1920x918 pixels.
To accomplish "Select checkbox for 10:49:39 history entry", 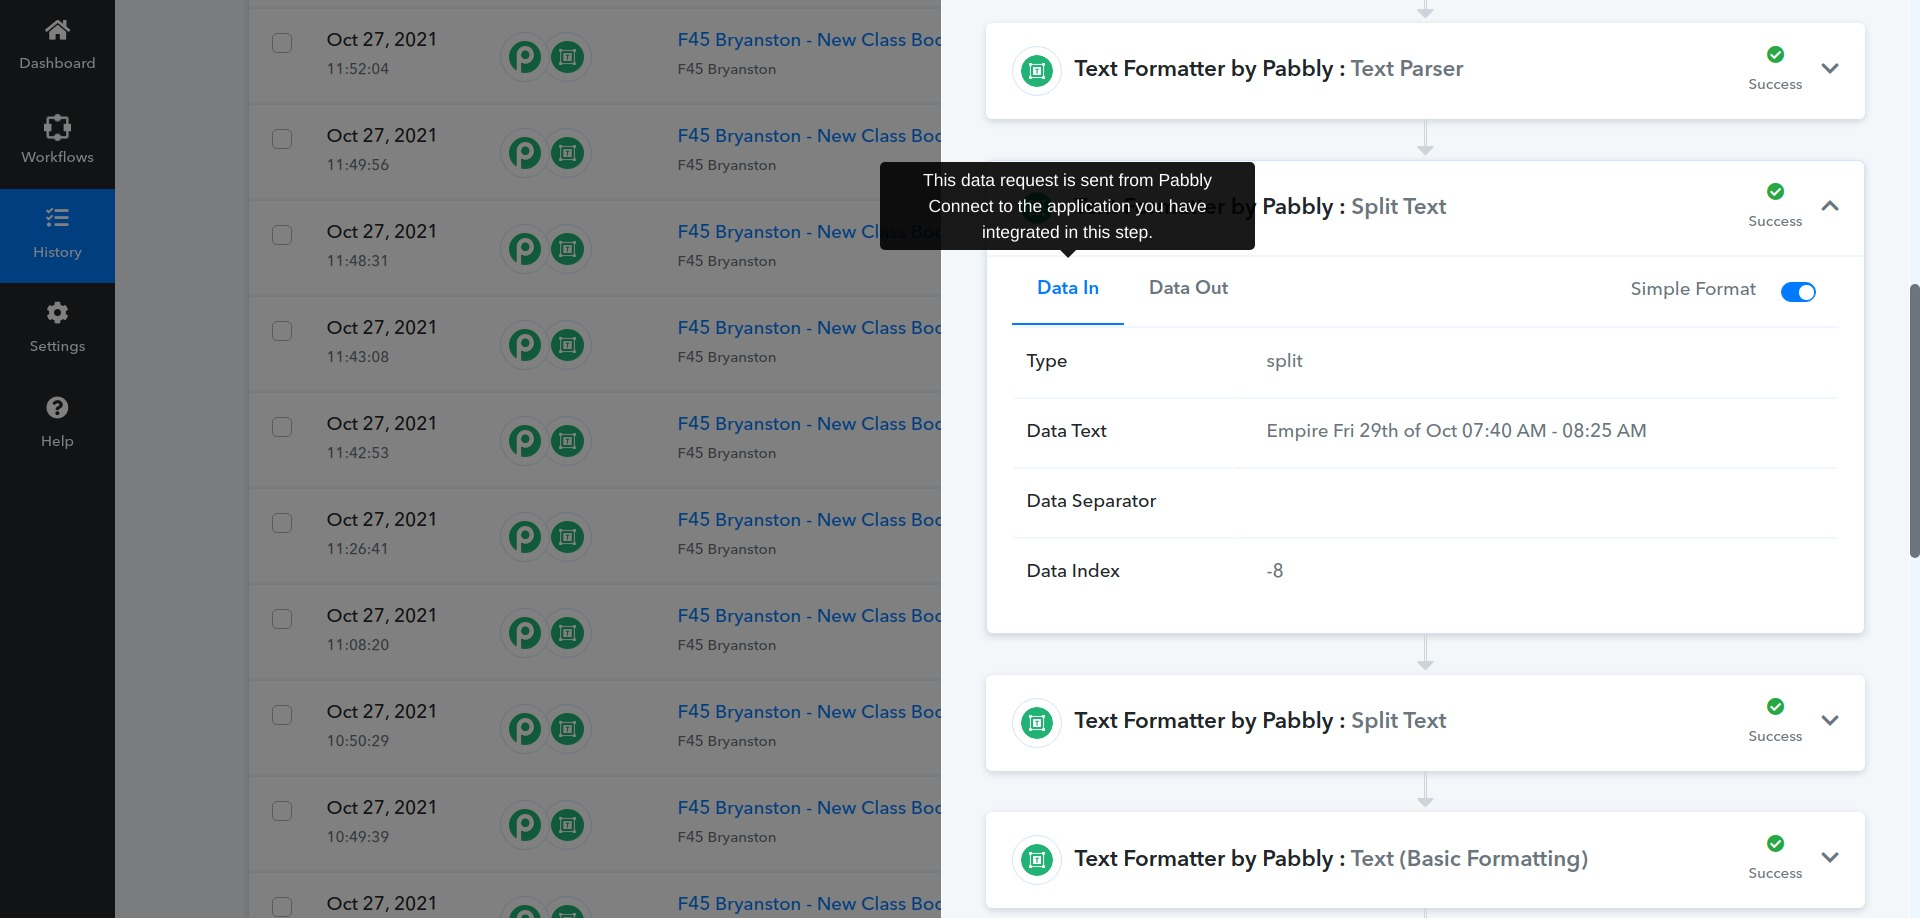I will (x=282, y=811).
